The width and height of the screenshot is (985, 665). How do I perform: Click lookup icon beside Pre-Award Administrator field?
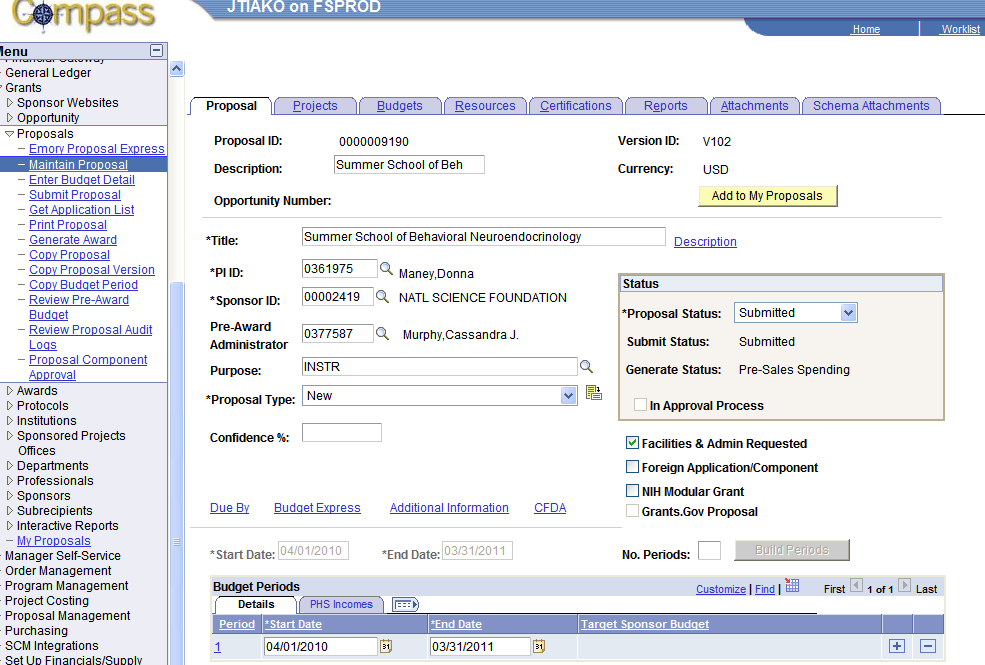(x=382, y=333)
